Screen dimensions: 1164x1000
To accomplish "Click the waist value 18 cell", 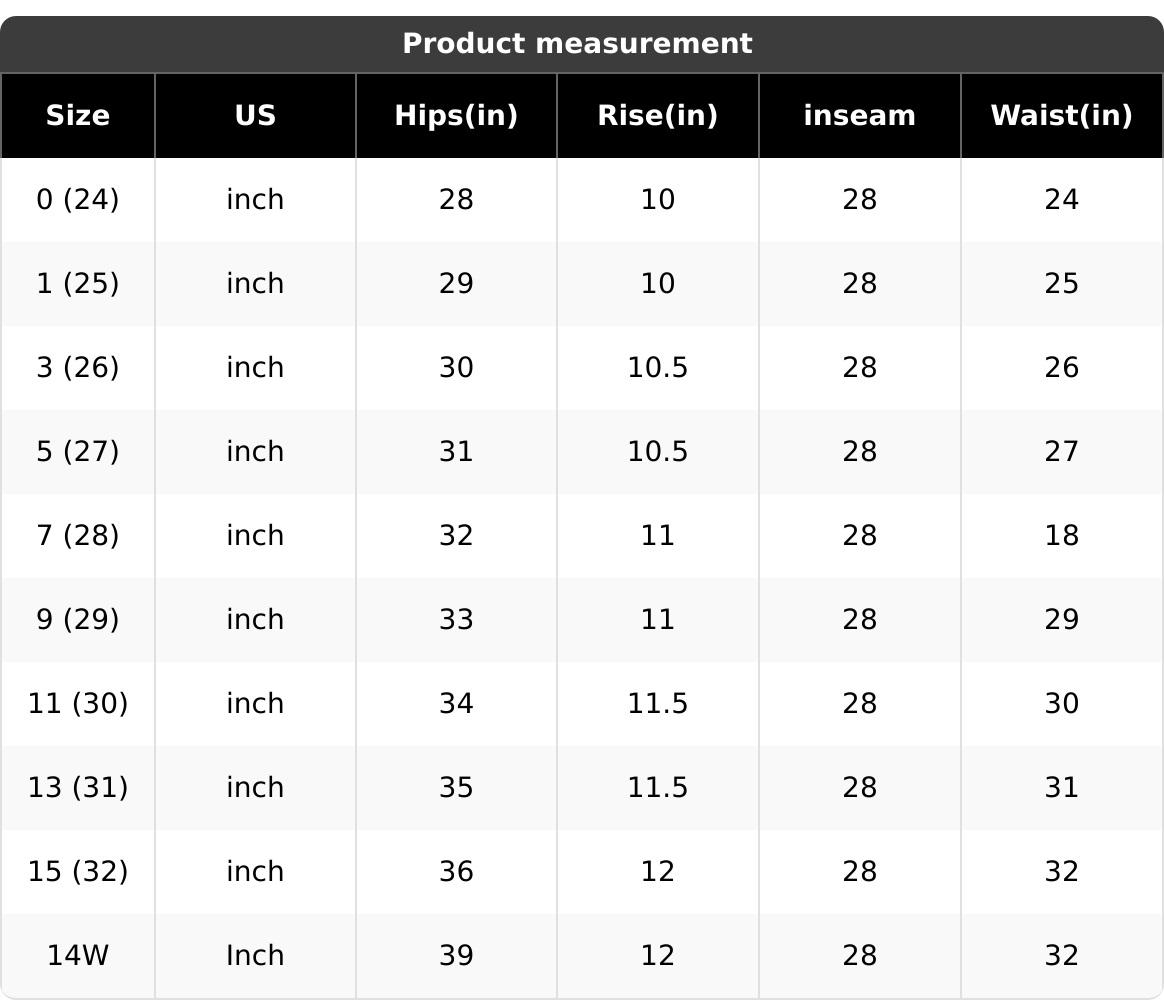I will pyautogui.click(x=1061, y=536).
